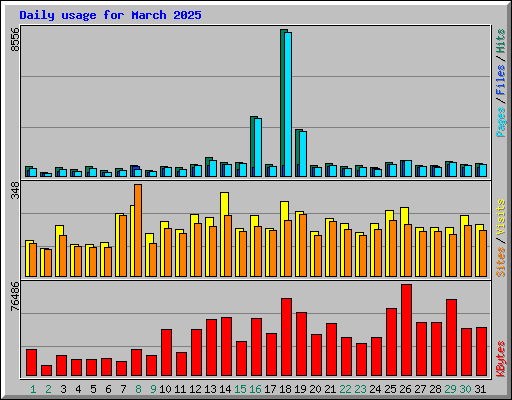Click the tall hits bar for day 18
The width and height of the screenshot is (512, 400).
point(282,103)
